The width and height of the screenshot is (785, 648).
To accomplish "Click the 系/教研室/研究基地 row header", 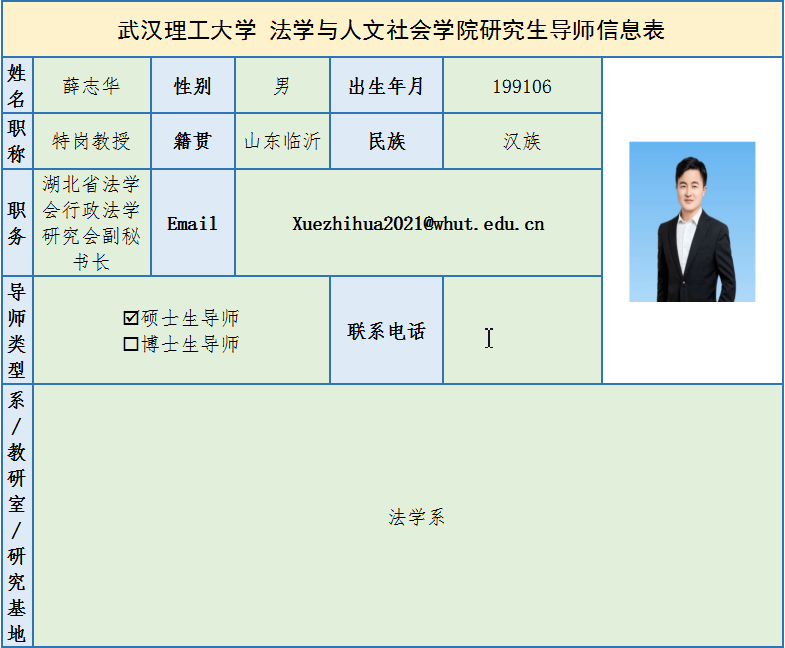I will [18, 516].
